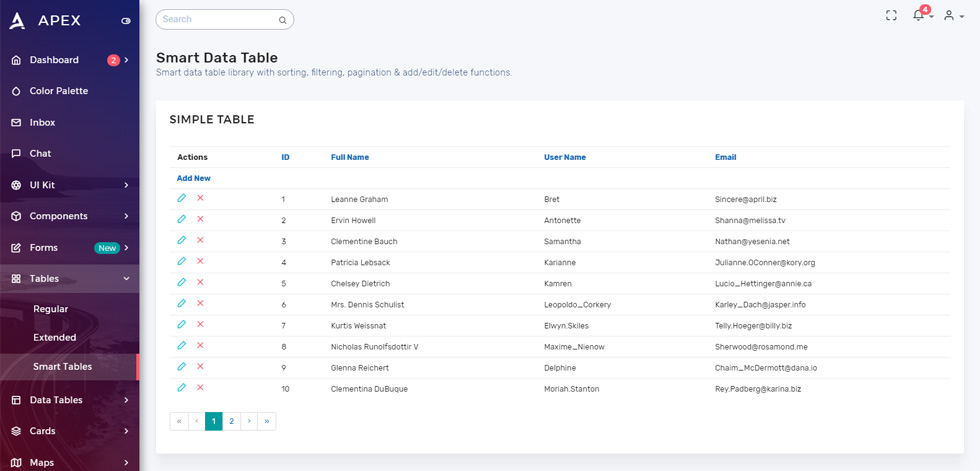Go to the previous page arrow
980x471 pixels.
[x=196, y=422]
